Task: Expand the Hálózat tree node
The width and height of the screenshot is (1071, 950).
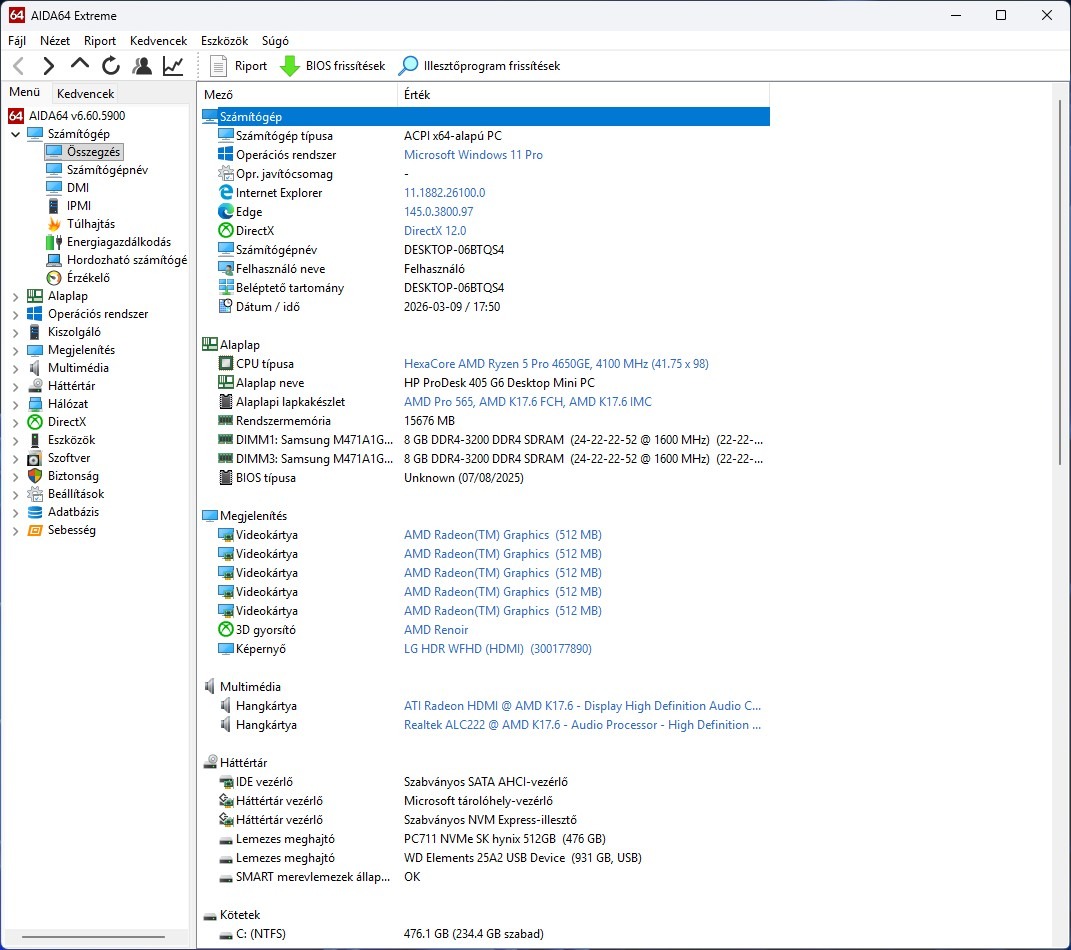Action: point(15,404)
